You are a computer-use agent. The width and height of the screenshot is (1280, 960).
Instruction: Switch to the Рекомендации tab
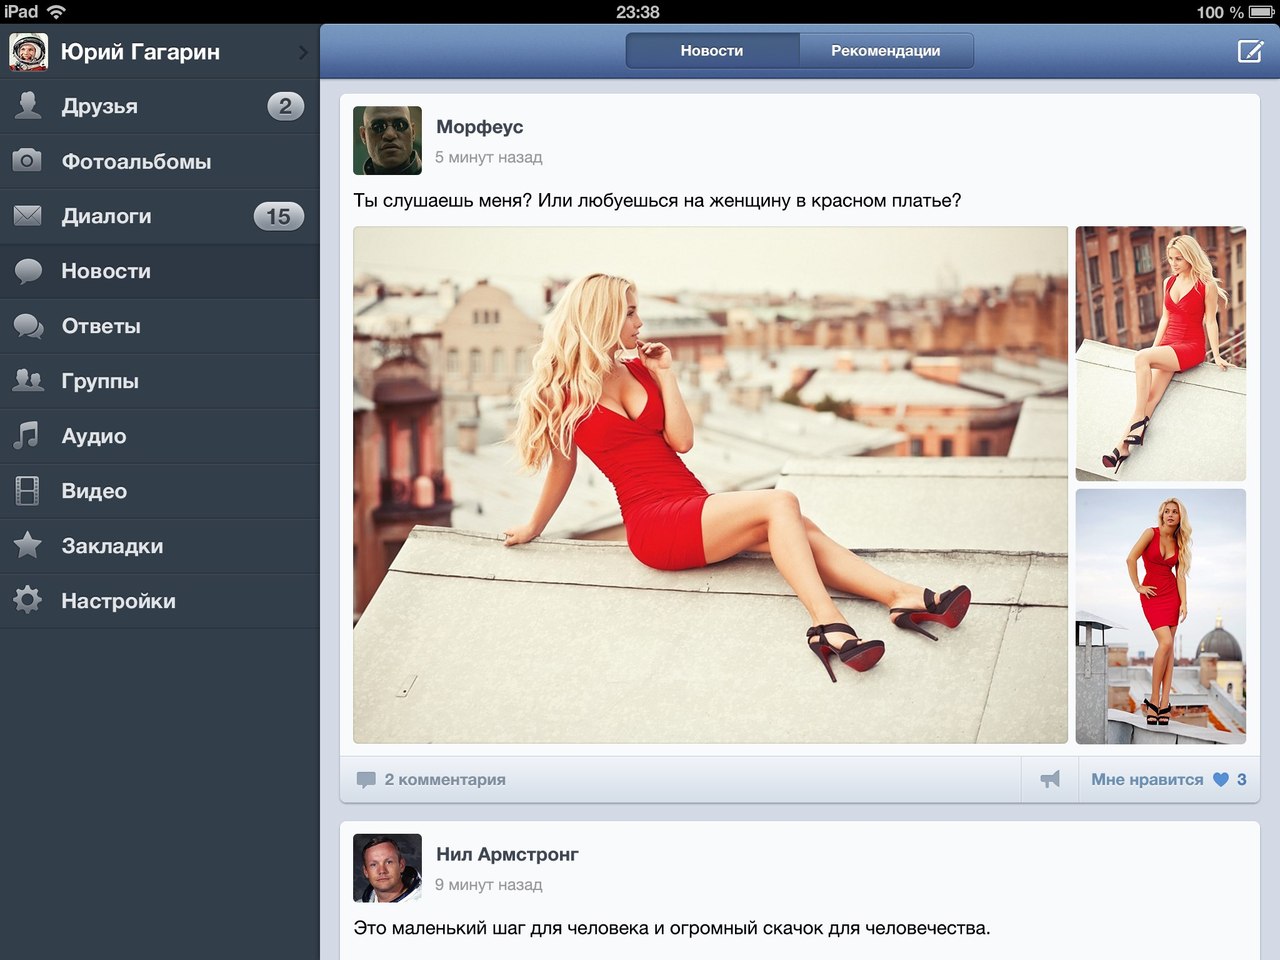(885, 51)
